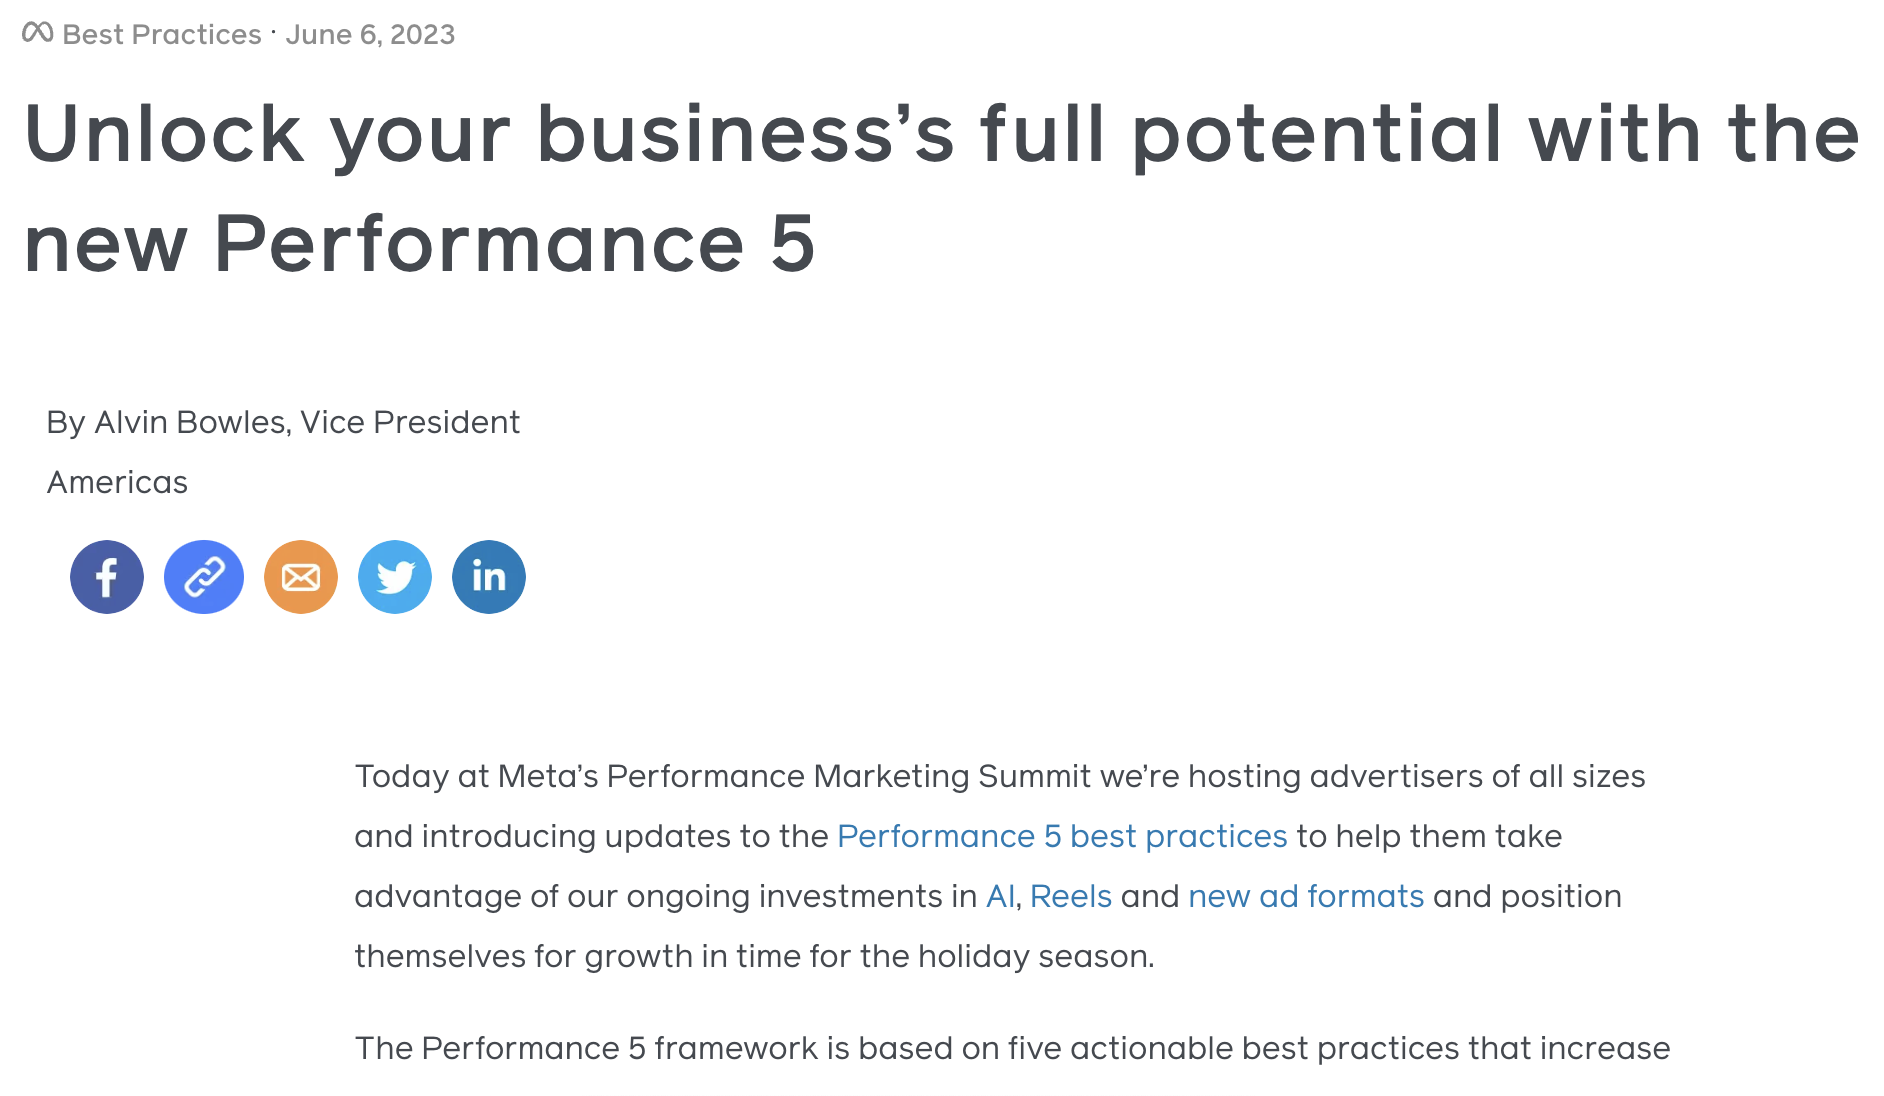Share the article via email icon
This screenshot has width=1884, height=1096.
tap(301, 577)
